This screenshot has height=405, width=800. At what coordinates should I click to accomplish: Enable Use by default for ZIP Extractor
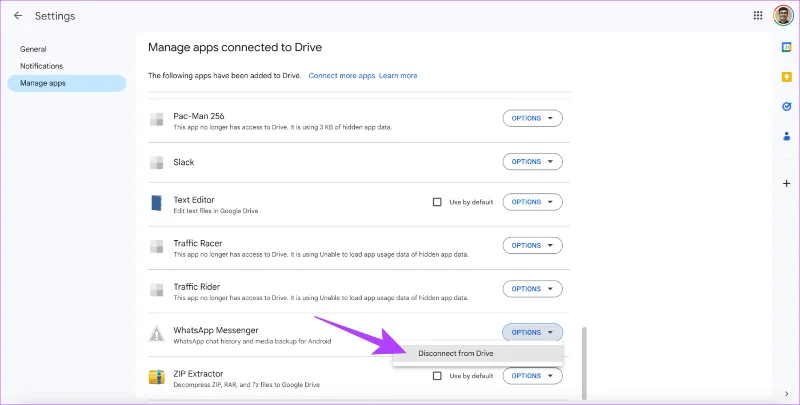click(x=437, y=376)
